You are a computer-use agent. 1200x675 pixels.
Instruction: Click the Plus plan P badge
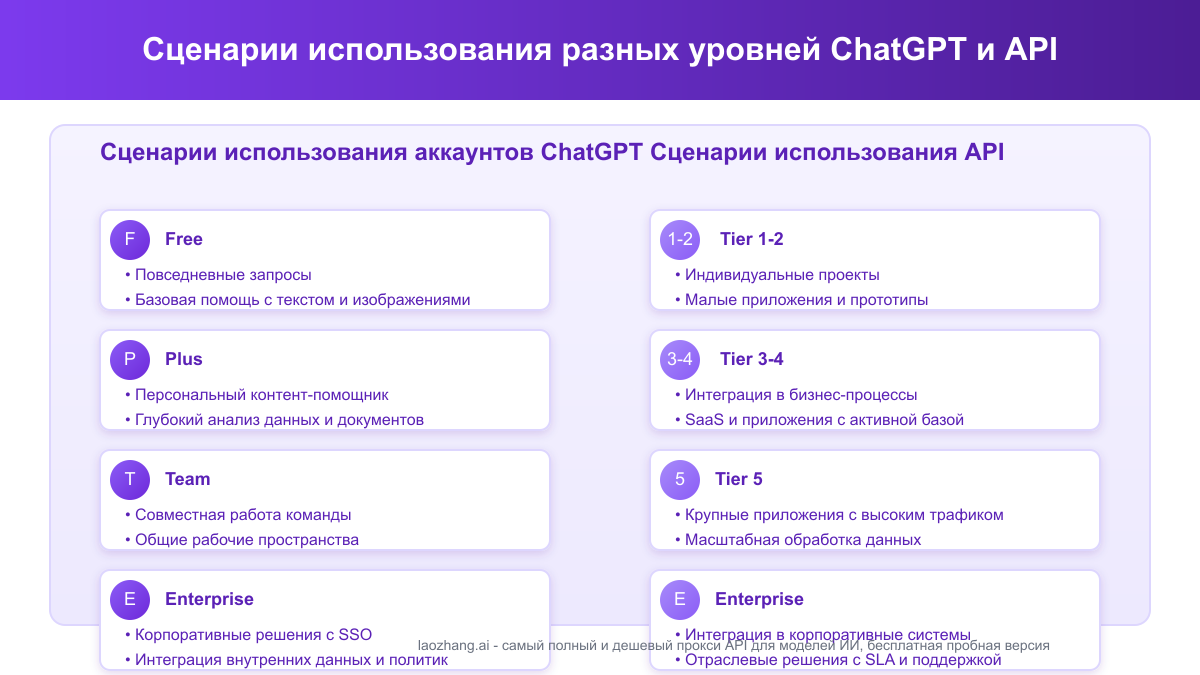point(129,360)
